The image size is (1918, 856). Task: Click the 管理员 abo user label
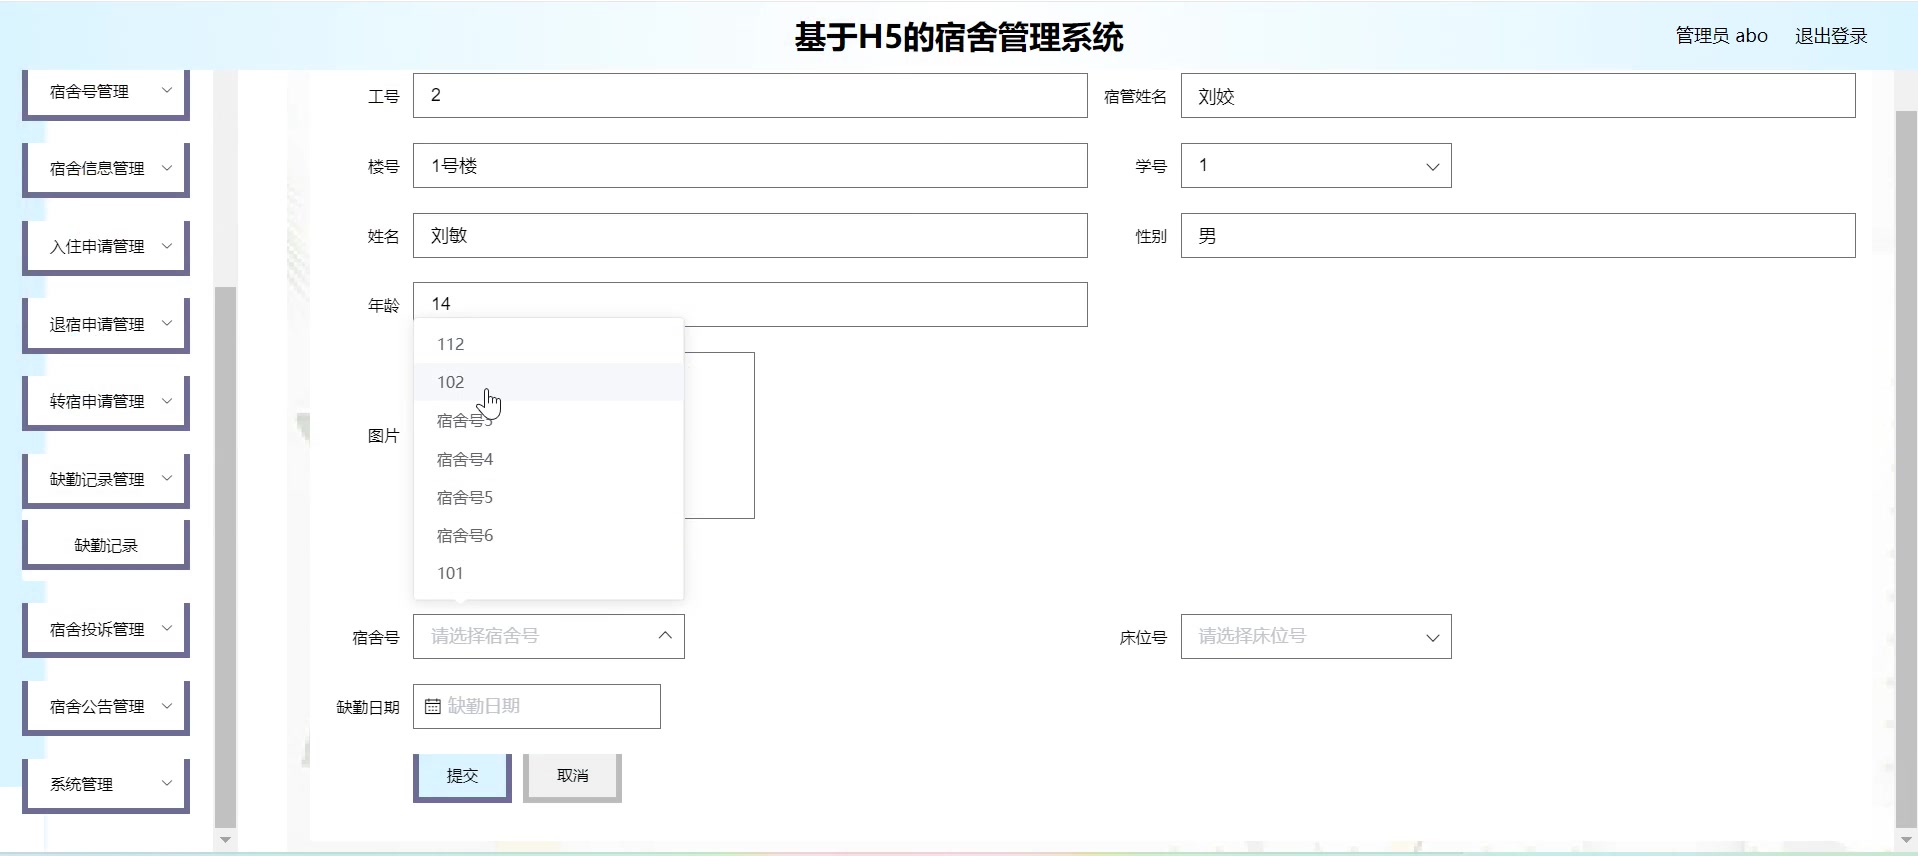[x=1722, y=36]
